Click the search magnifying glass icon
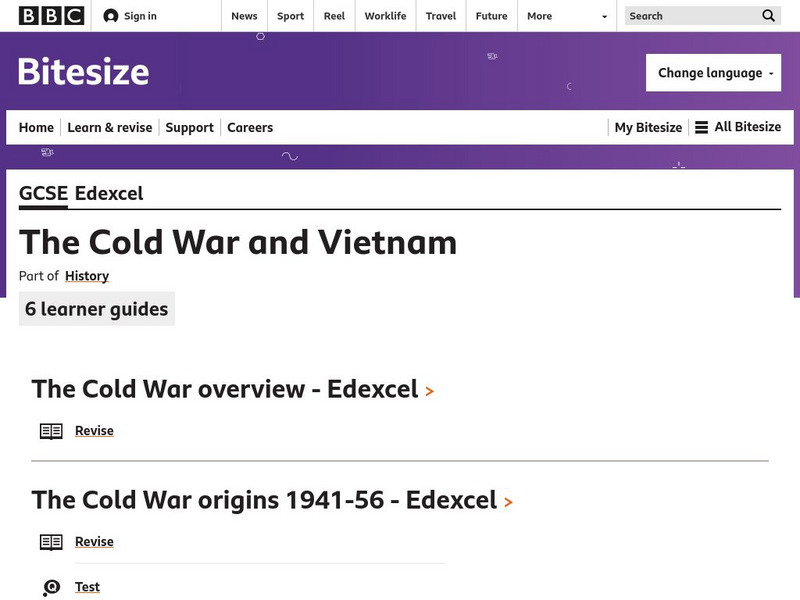800x600 pixels. [x=768, y=16]
